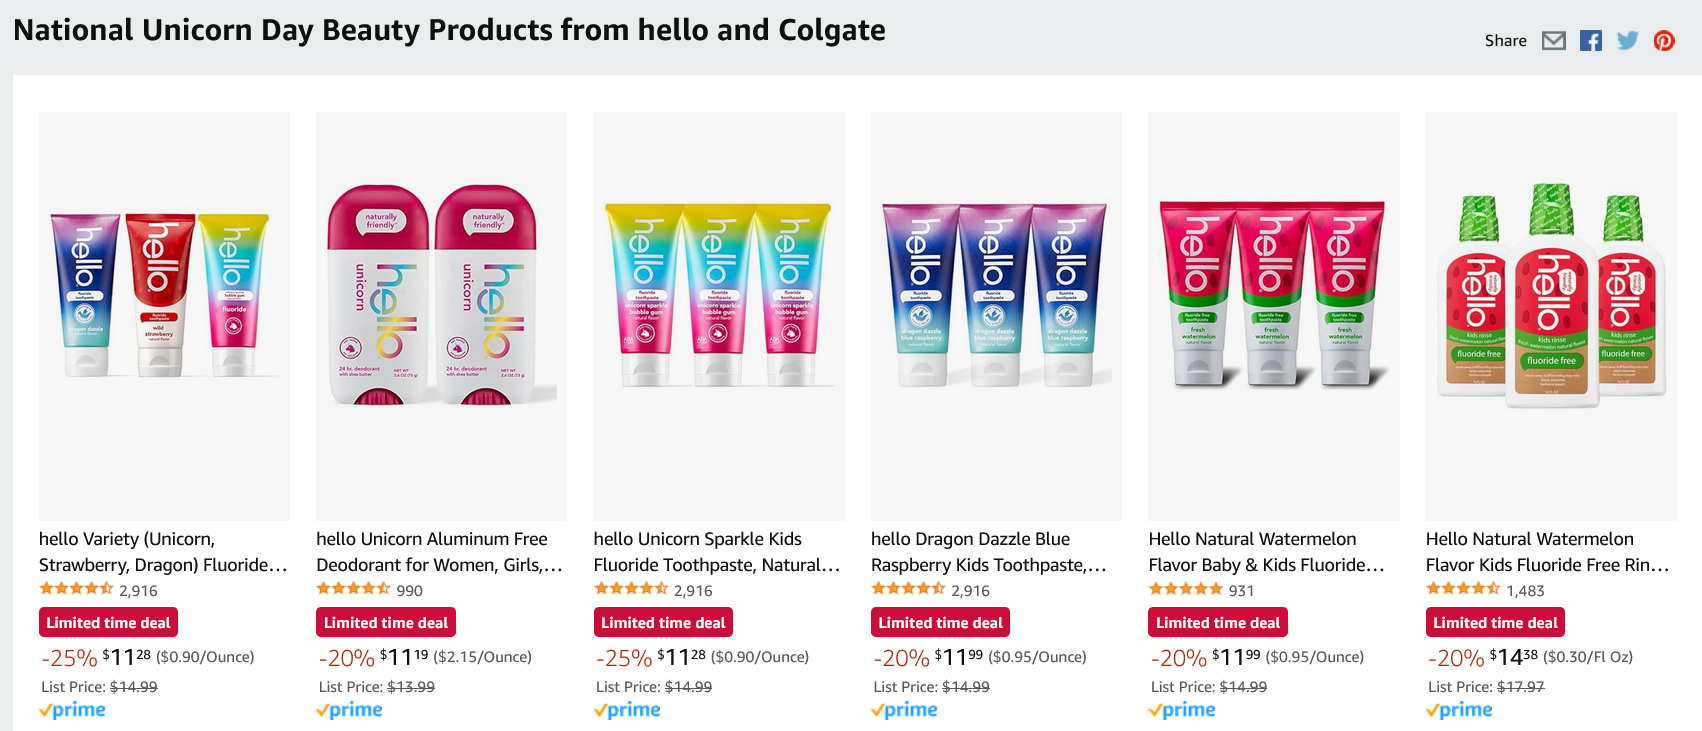This screenshot has height=731, width=1702.
Task: Open hello Unicorn deodorant product image
Action: (x=441, y=315)
